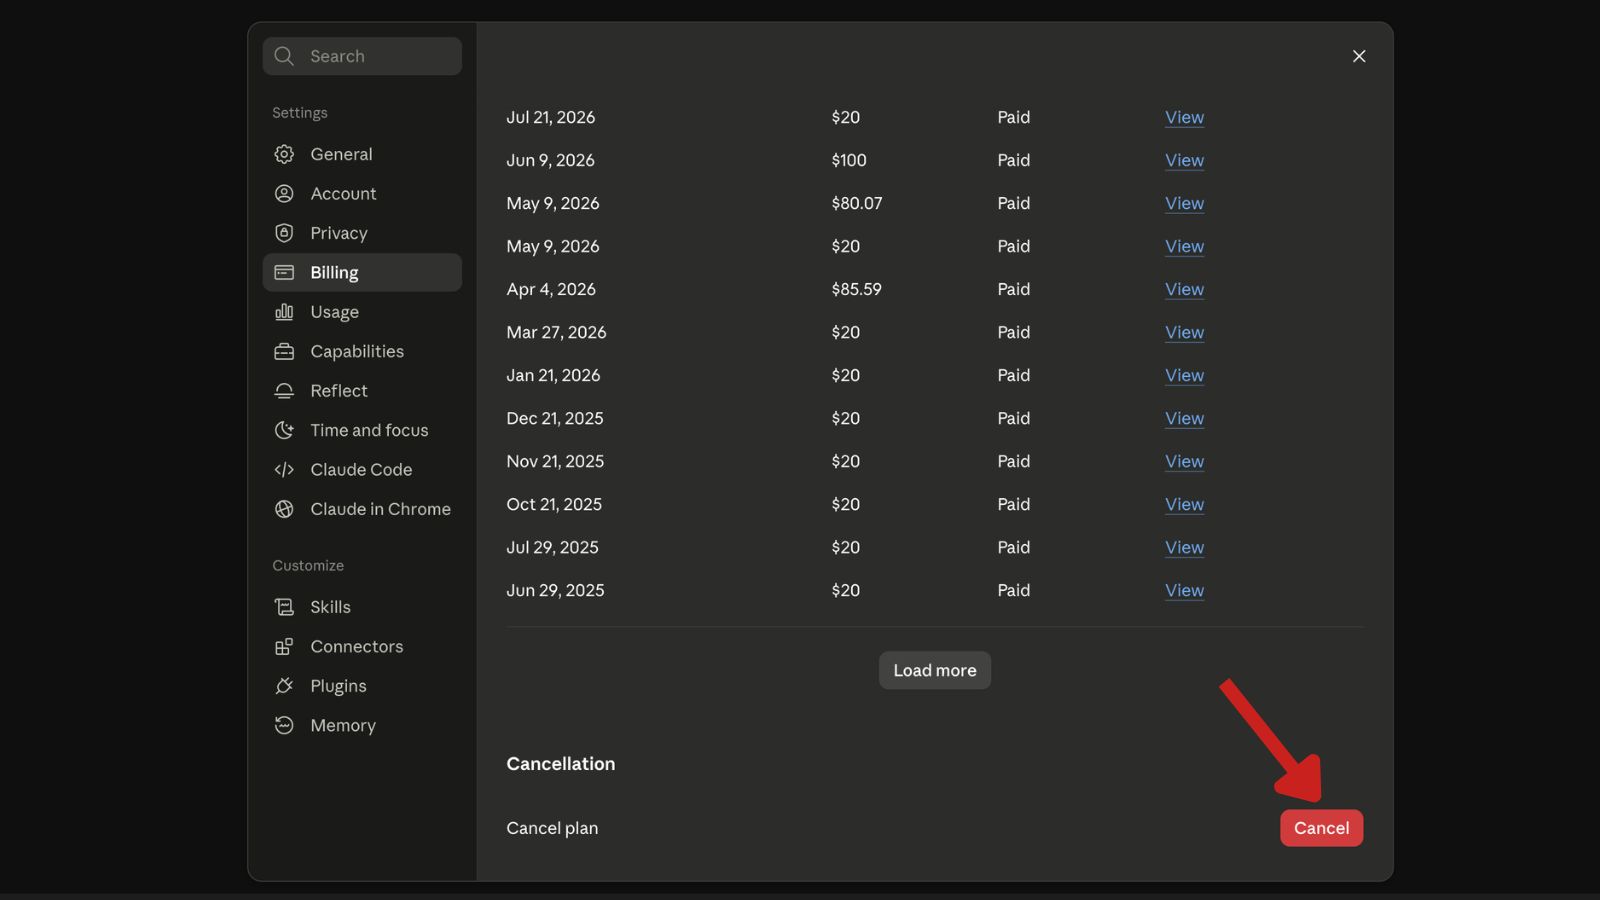The image size is (1600, 900).
Task: View the Jun 9, 2026 $100 invoice
Action: tap(1184, 160)
